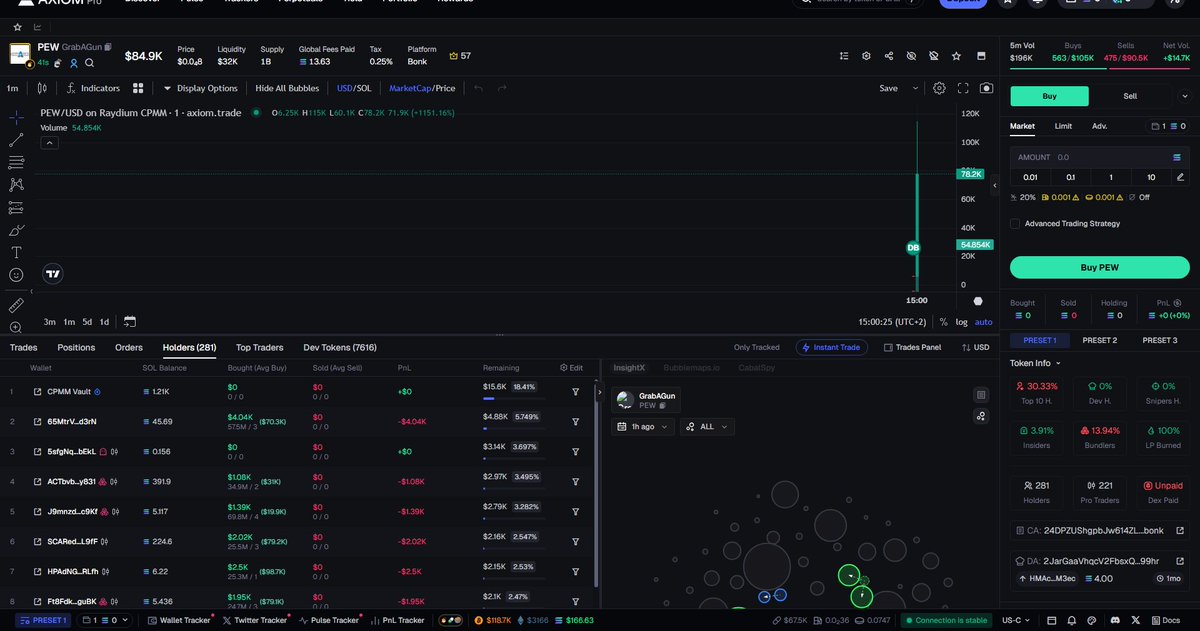This screenshot has height=631, width=1200.
Task: Select the PRESET 2 tab
Action: click(x=1099, y=340)
